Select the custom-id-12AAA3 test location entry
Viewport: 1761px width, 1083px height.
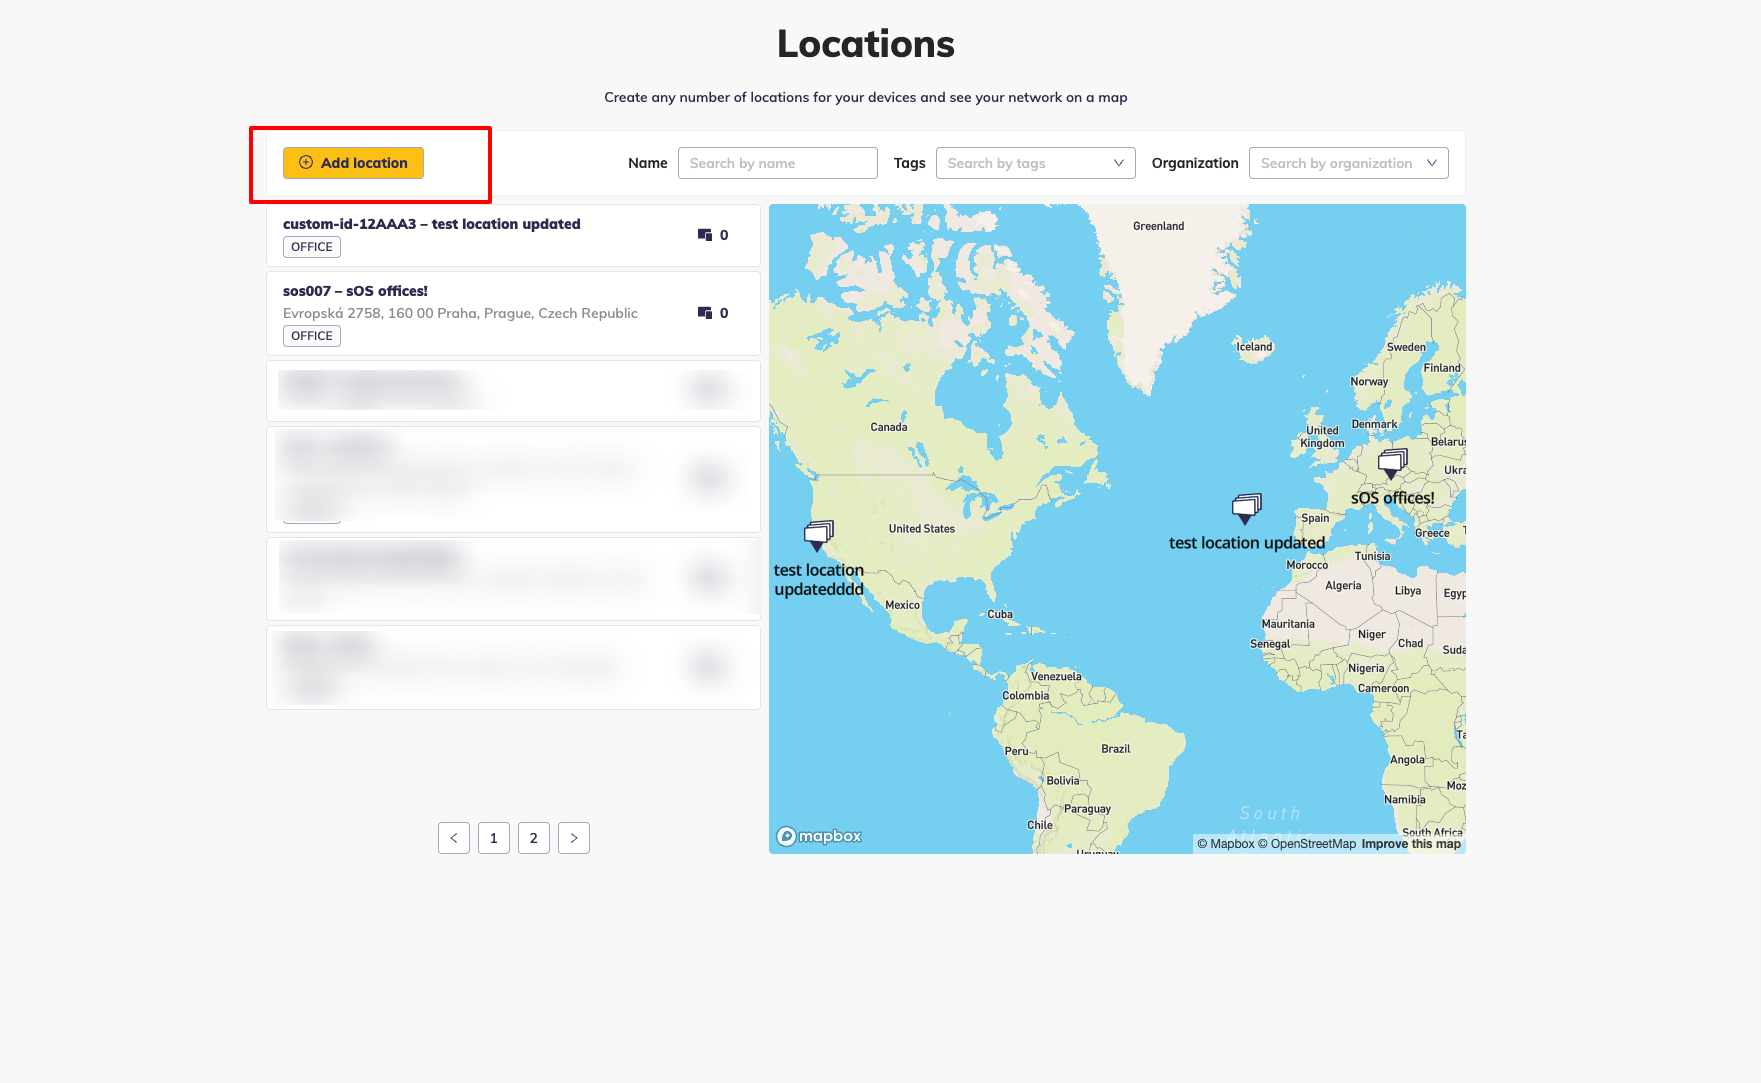[431, 224]
